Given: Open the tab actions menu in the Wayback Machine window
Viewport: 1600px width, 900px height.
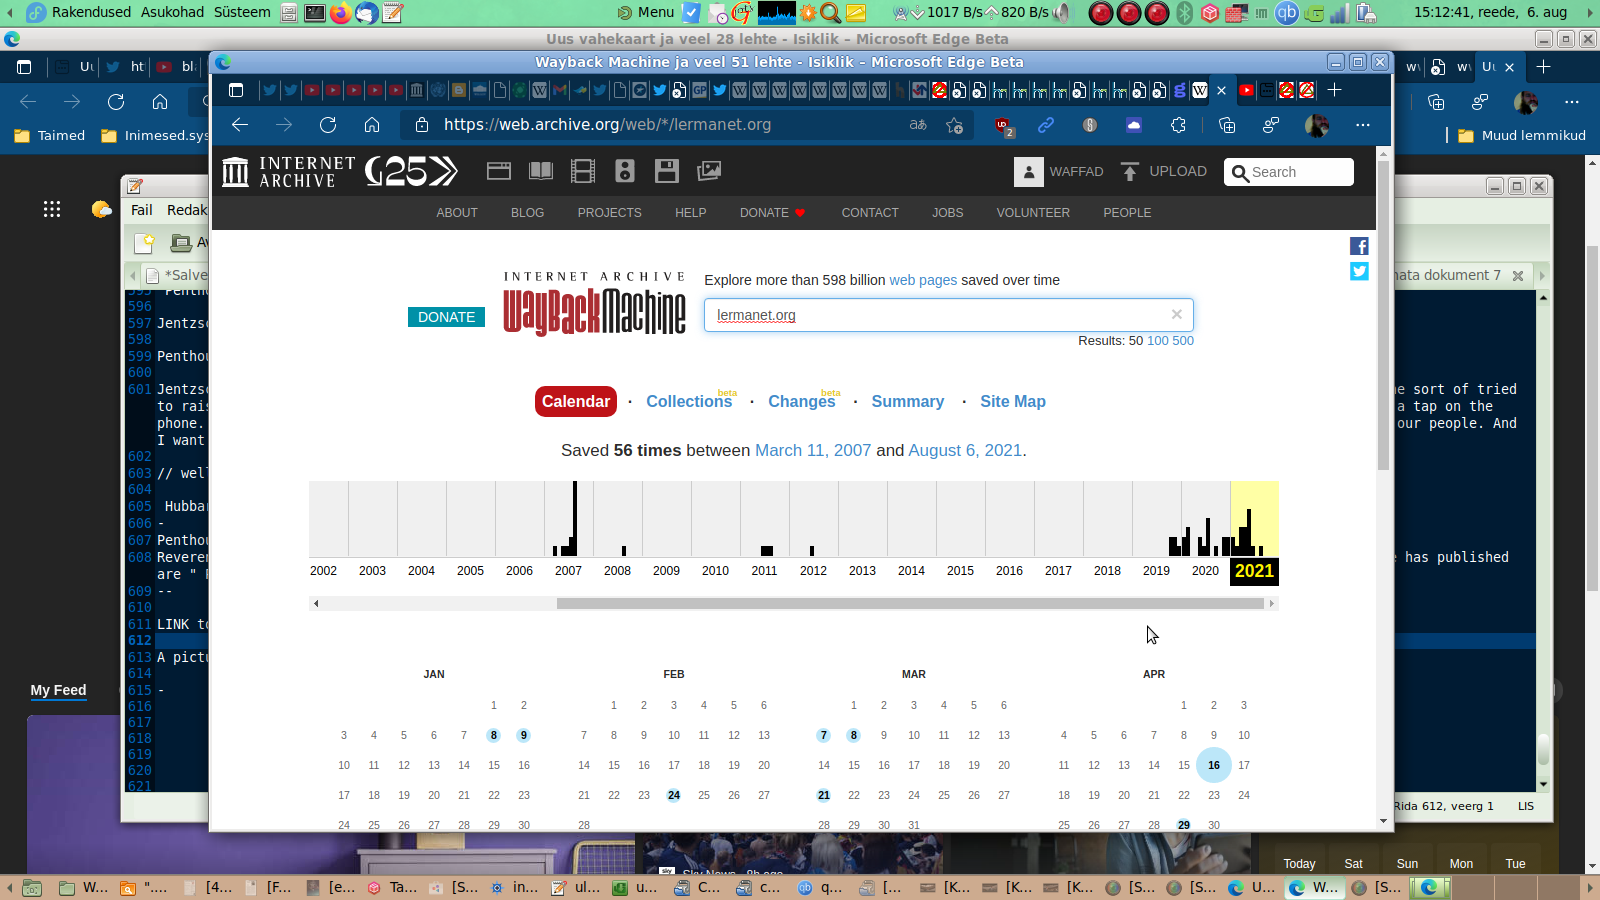Looking at the screenshot, I should click(x=236, y=90).
